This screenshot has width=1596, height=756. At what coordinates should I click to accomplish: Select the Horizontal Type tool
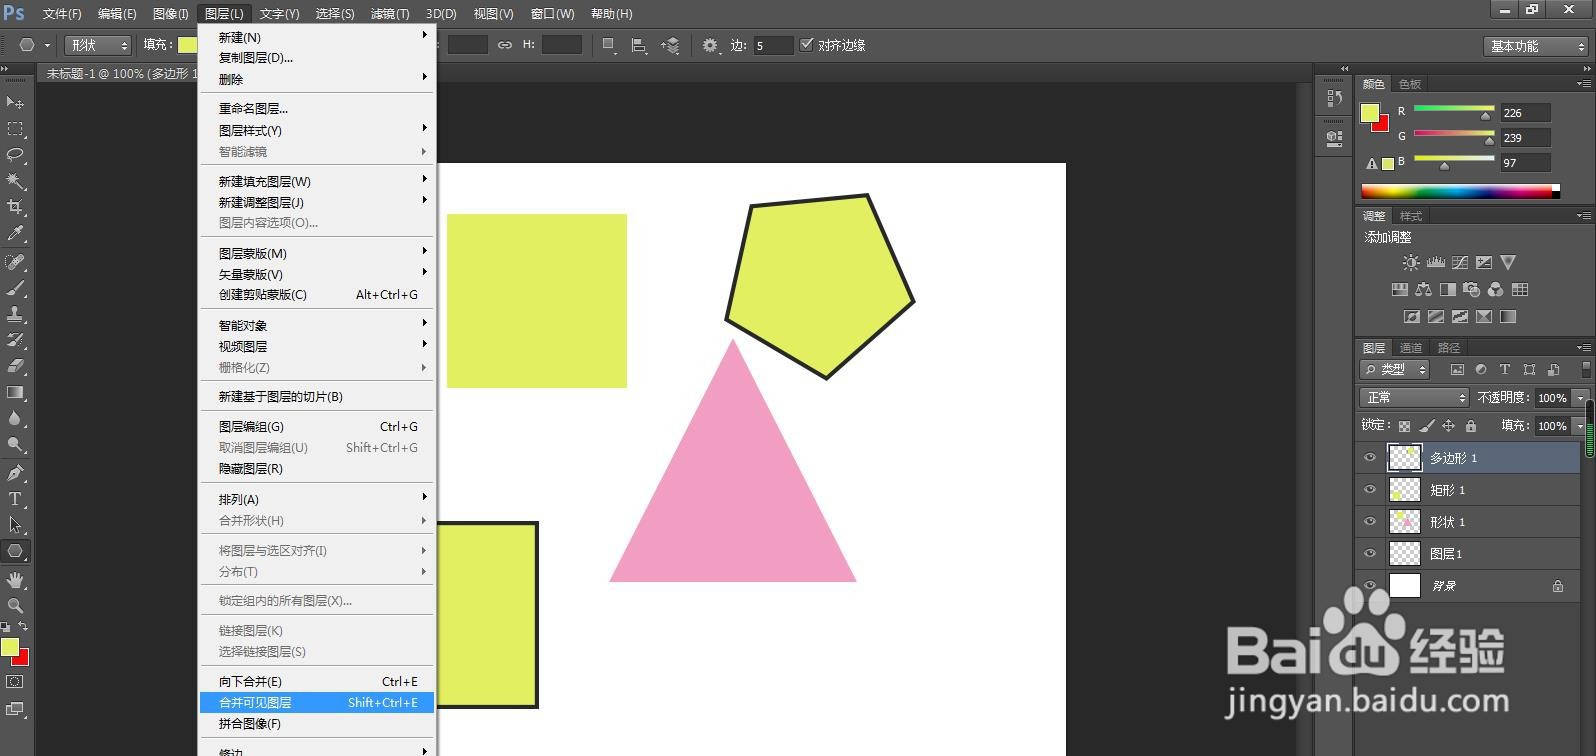pyautogui.click(x=15, y=499)
